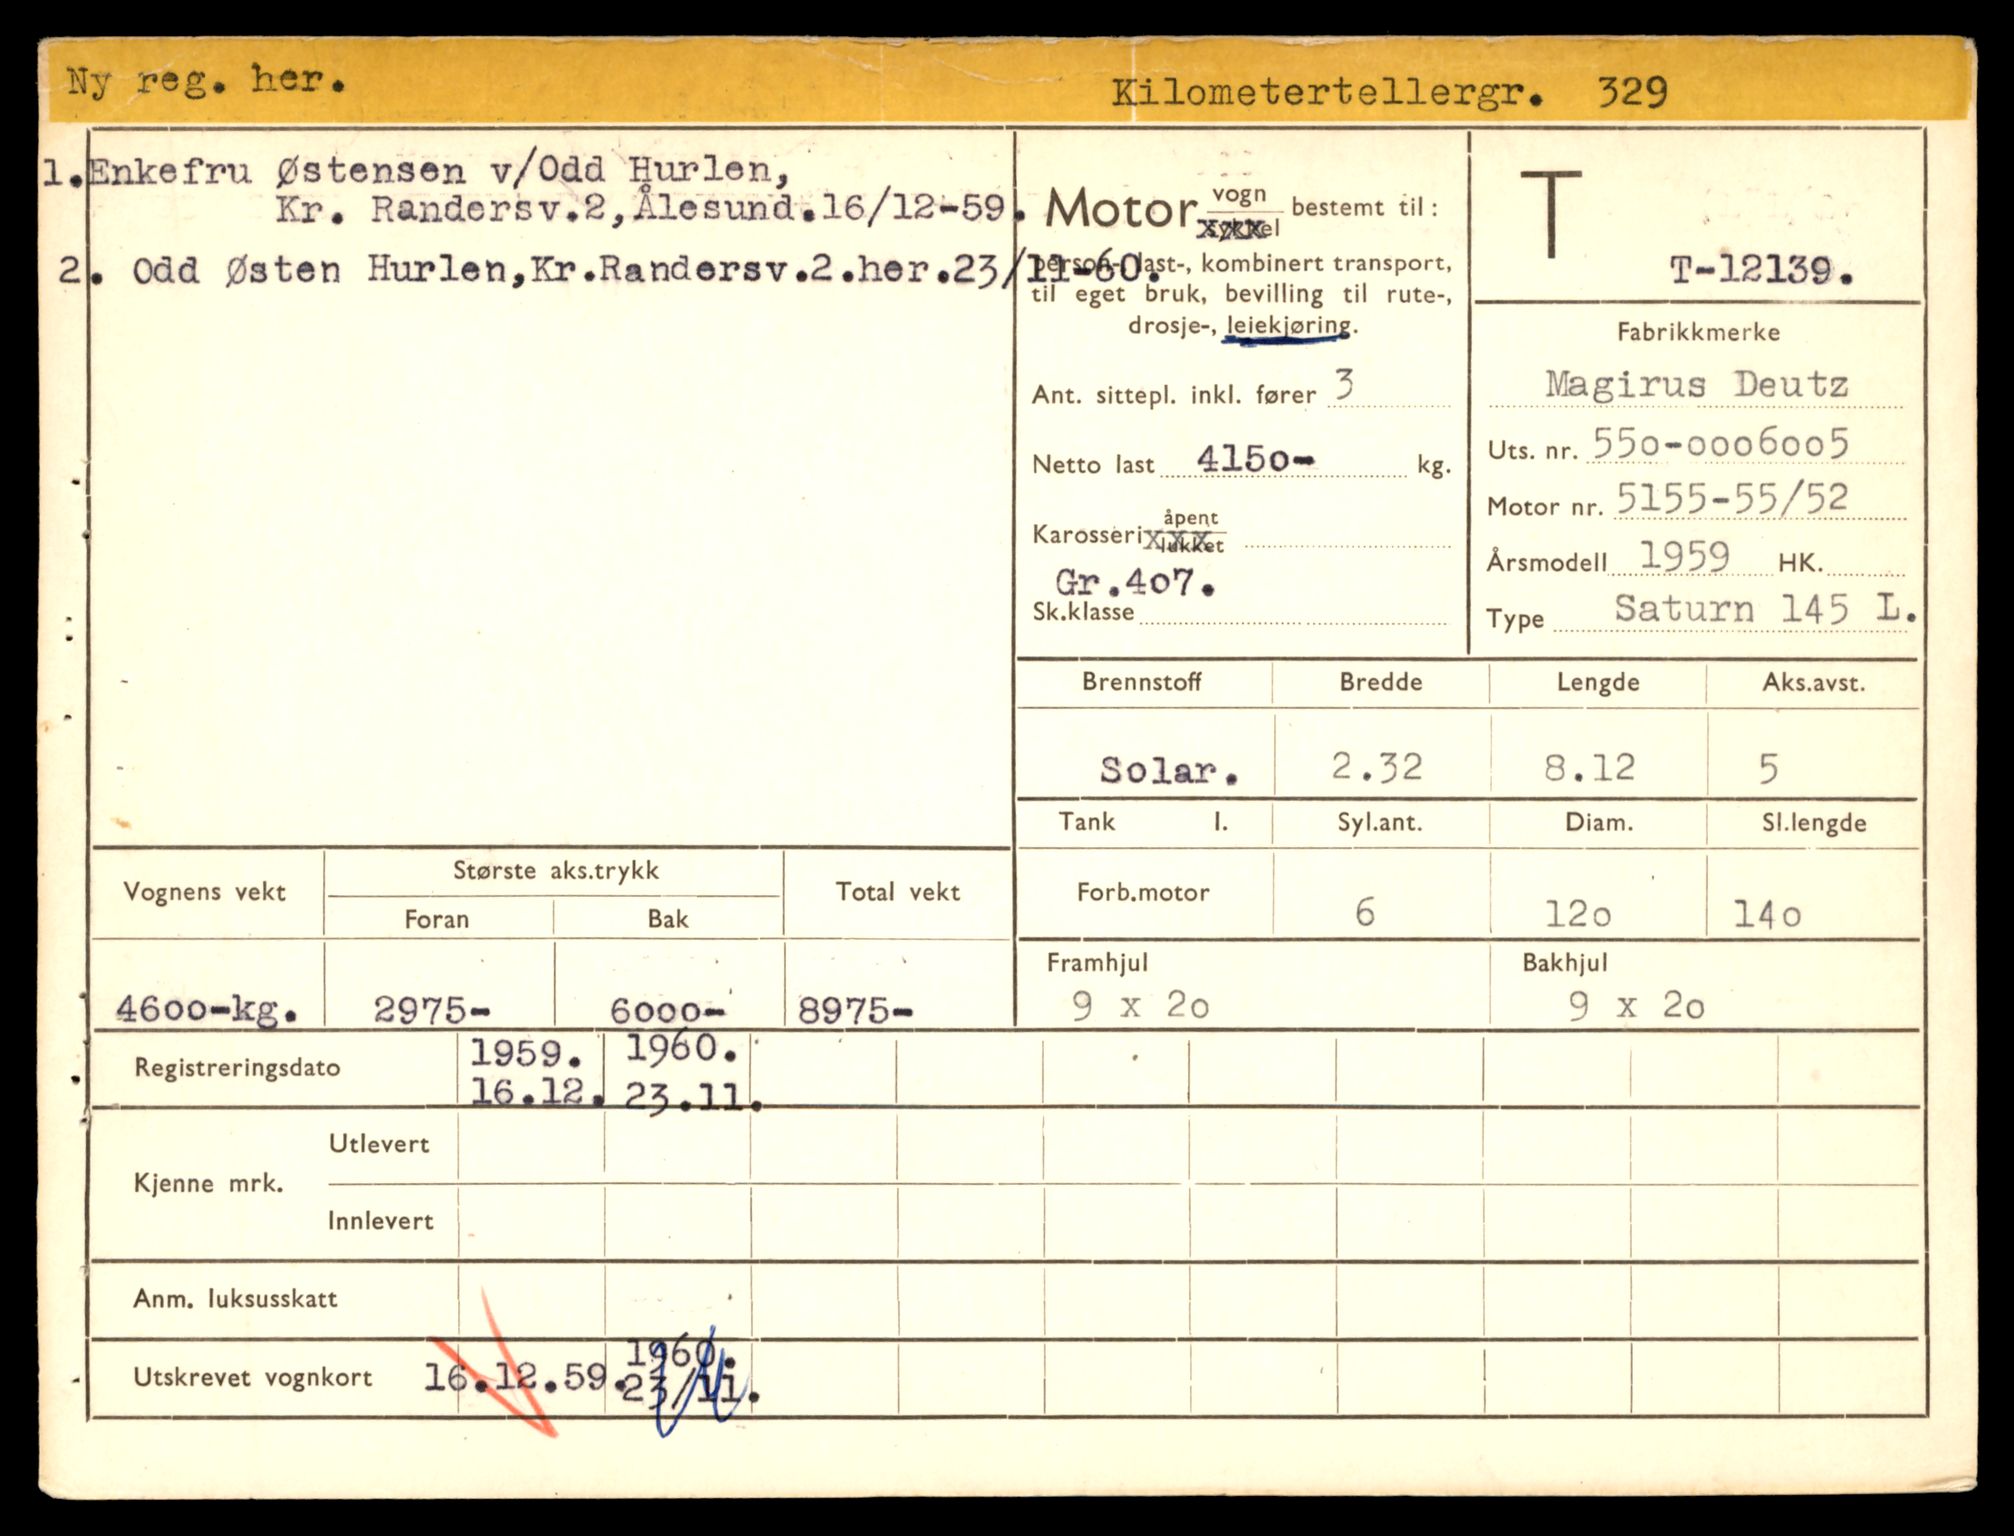Viewport: 2014px width, 1536px height.
Task: Click the large letter T marker
Action: pyautogui.click(x=1551, y=213)
